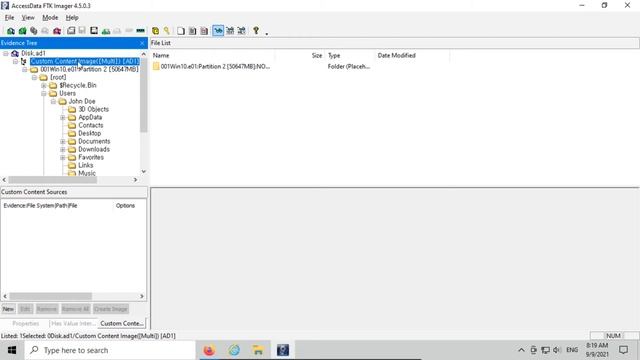Select the Music folder in tree
Viewport: 640px width, 360px height.
[x=87, y=173]
